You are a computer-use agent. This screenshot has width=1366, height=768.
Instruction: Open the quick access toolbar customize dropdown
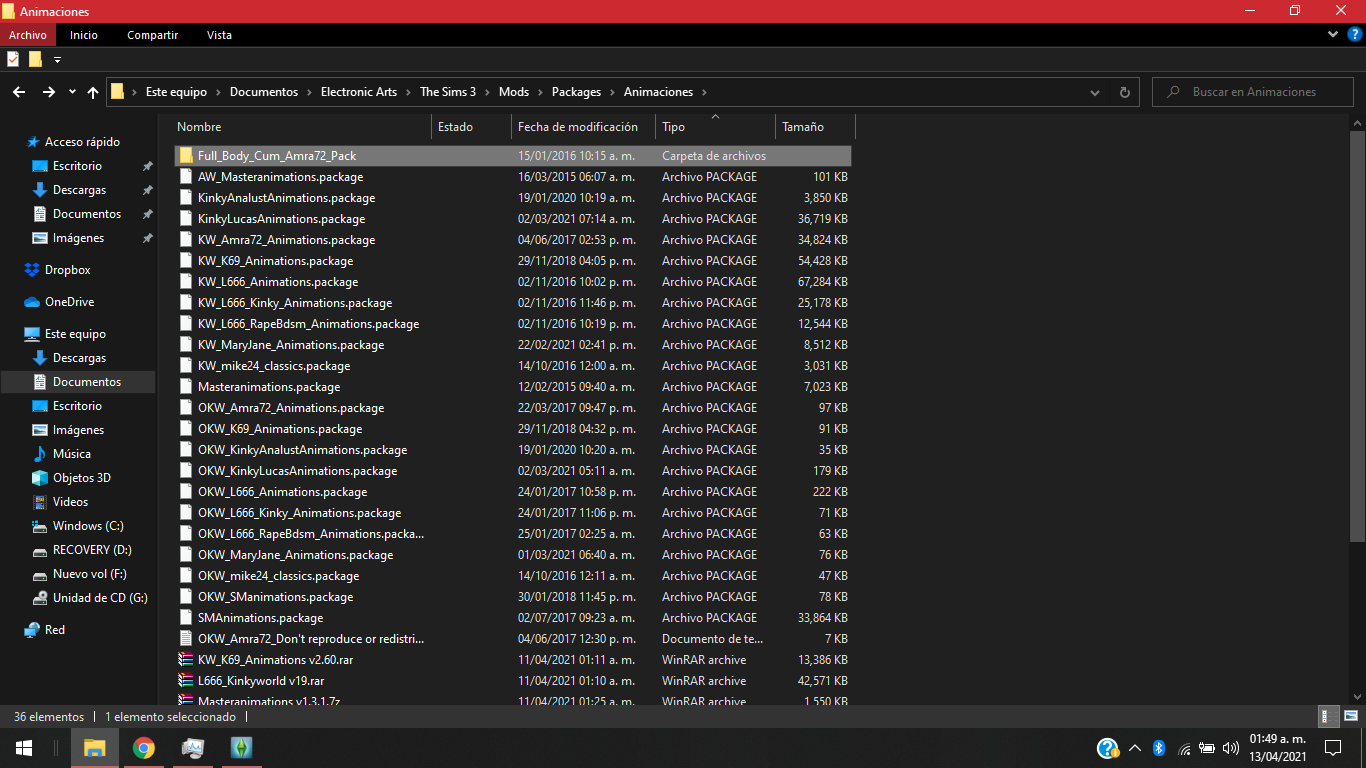(x=57, y=60)
